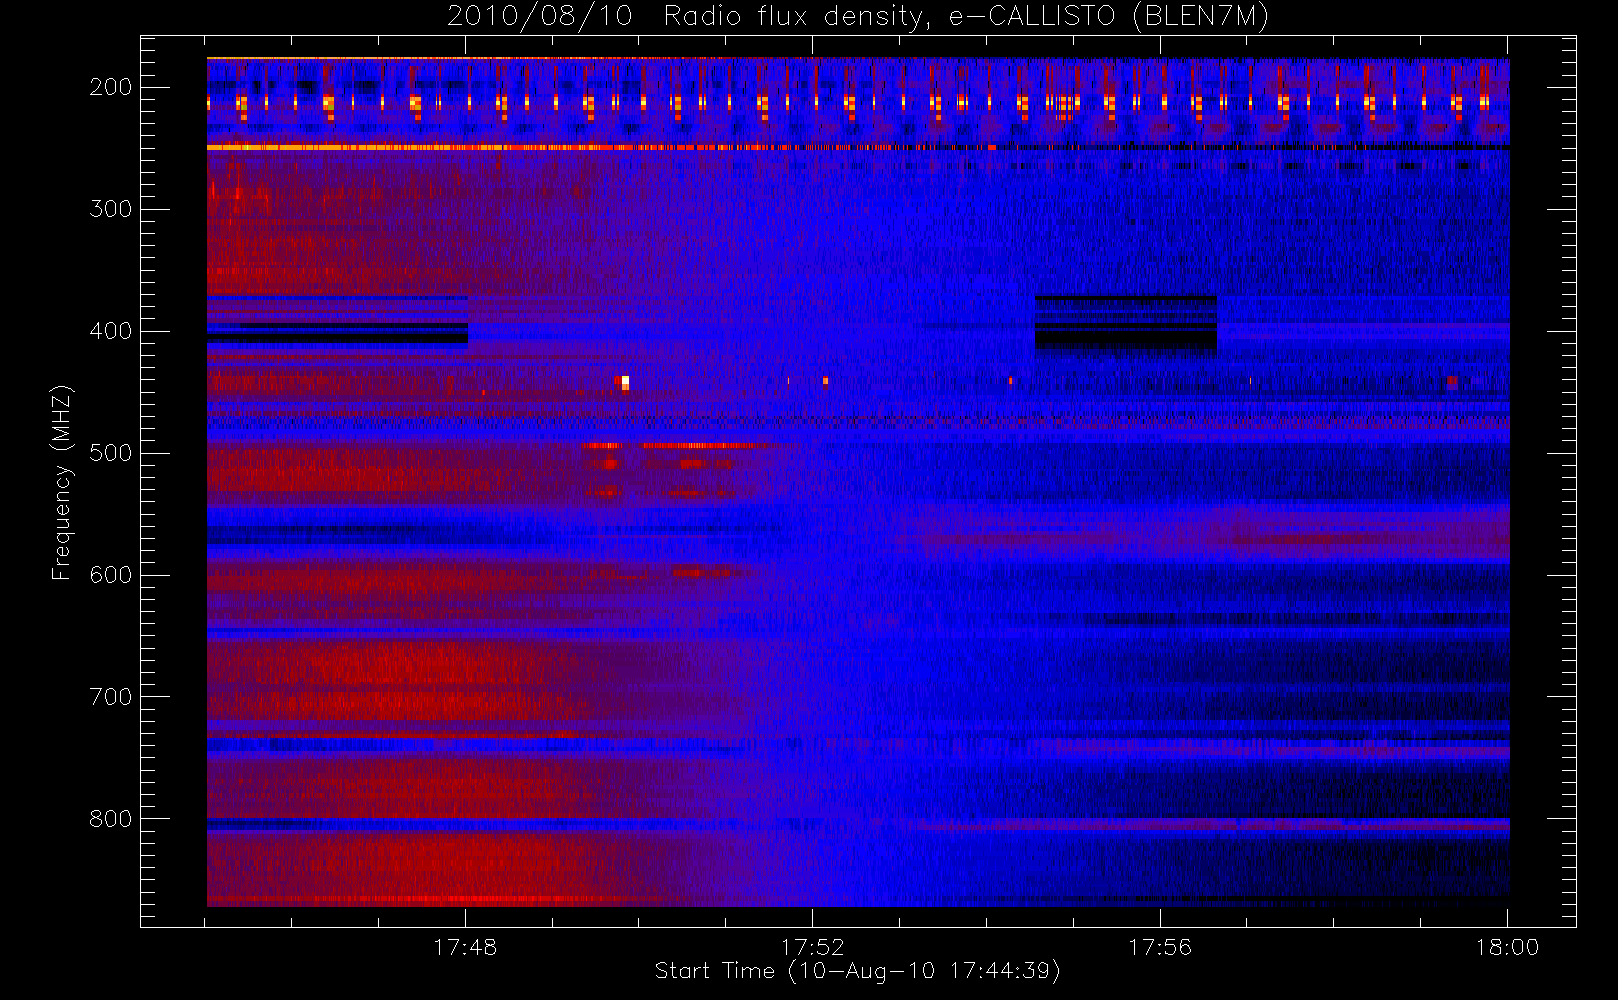Click the 600 frequency tick label
1618x1000 pixels.
(111, 575)
